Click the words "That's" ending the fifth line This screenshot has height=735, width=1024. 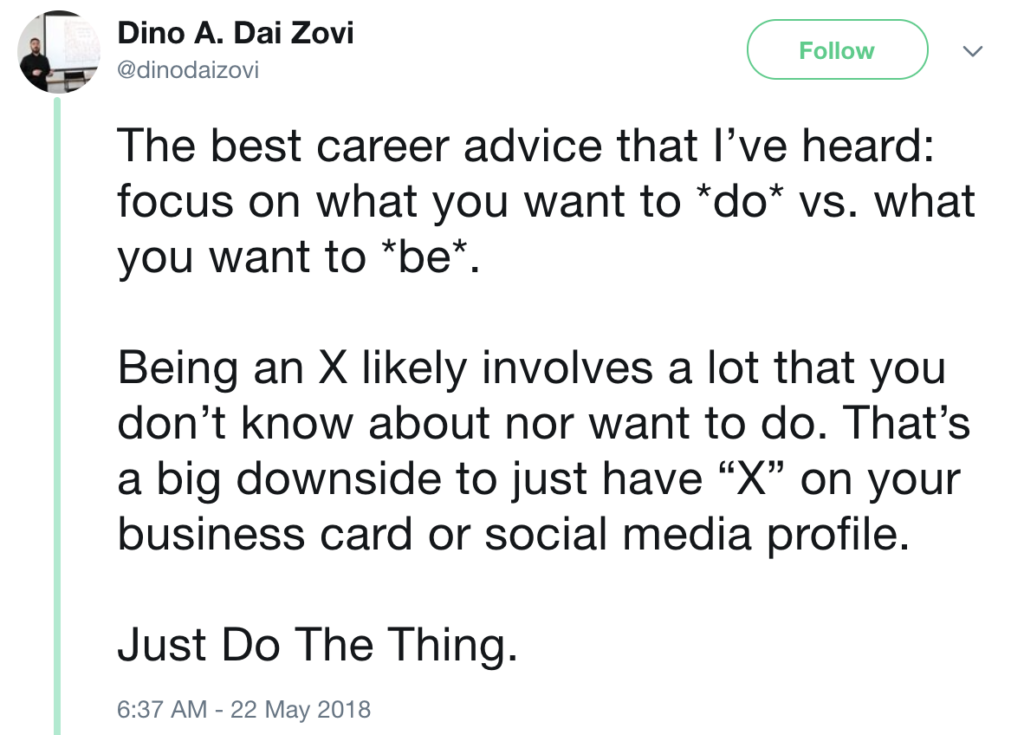click(906, 423)
